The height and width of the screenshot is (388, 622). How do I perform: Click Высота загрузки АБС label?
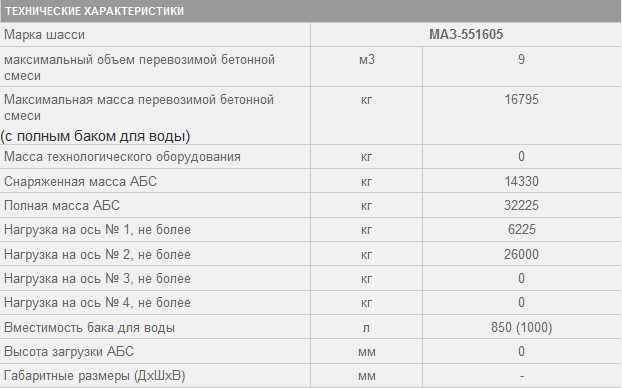click(69, 352)
